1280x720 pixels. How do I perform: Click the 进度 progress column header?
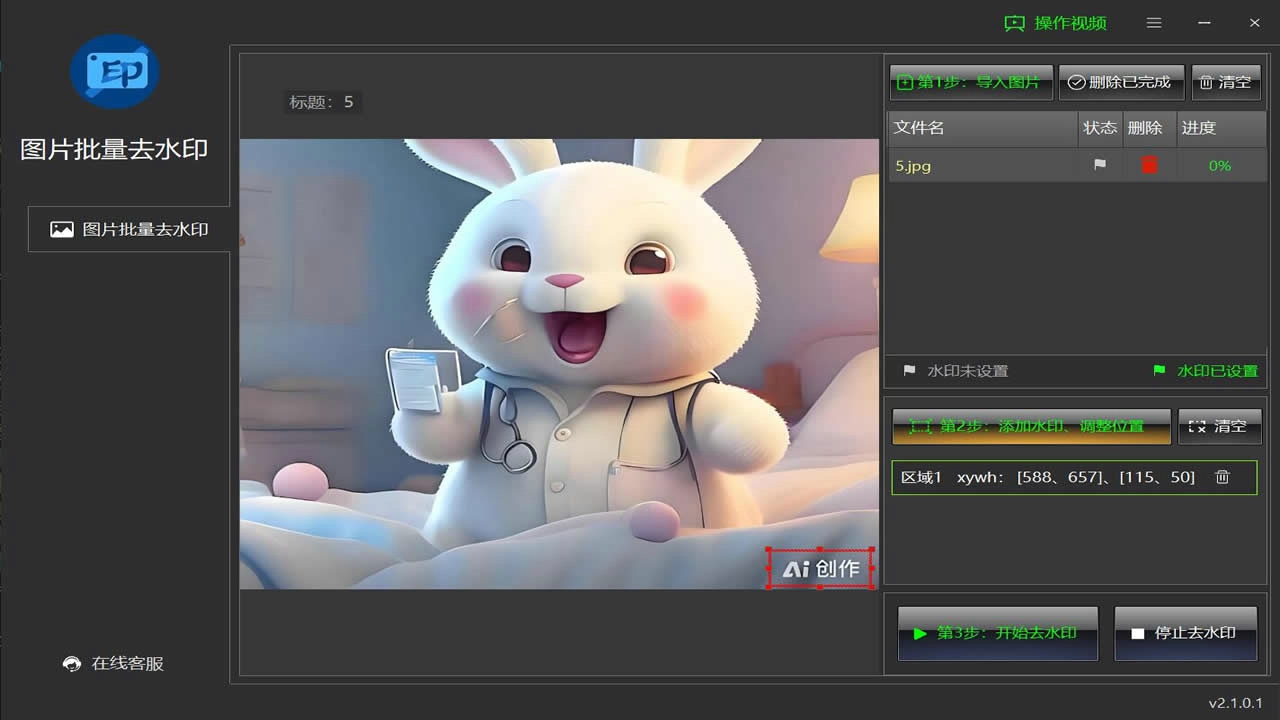pyautogui.click(x=1220, y=128)
